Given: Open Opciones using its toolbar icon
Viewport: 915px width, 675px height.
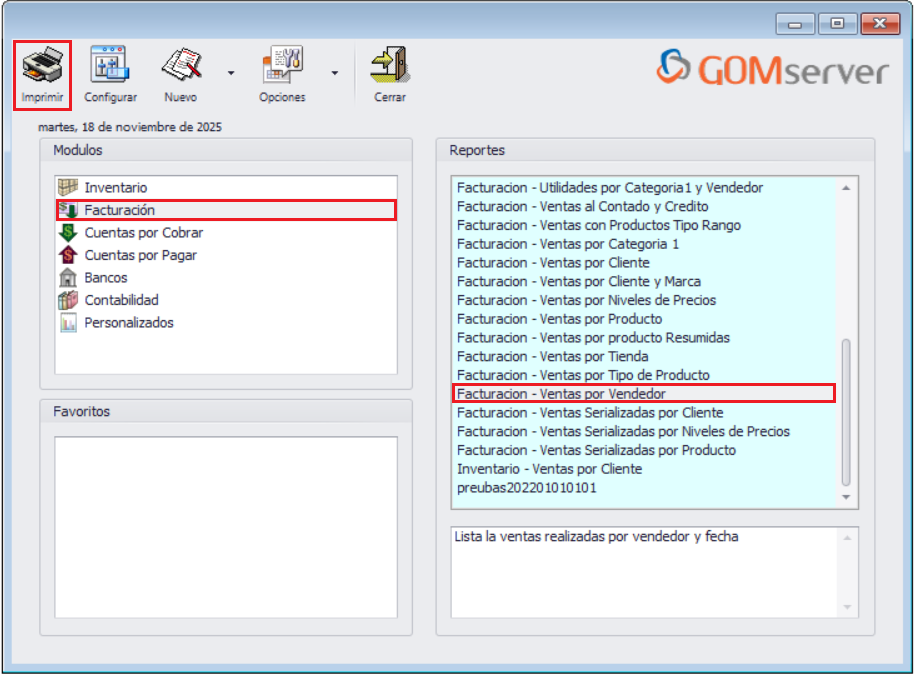Looking at the screenshot, I should tap(281, 62).
